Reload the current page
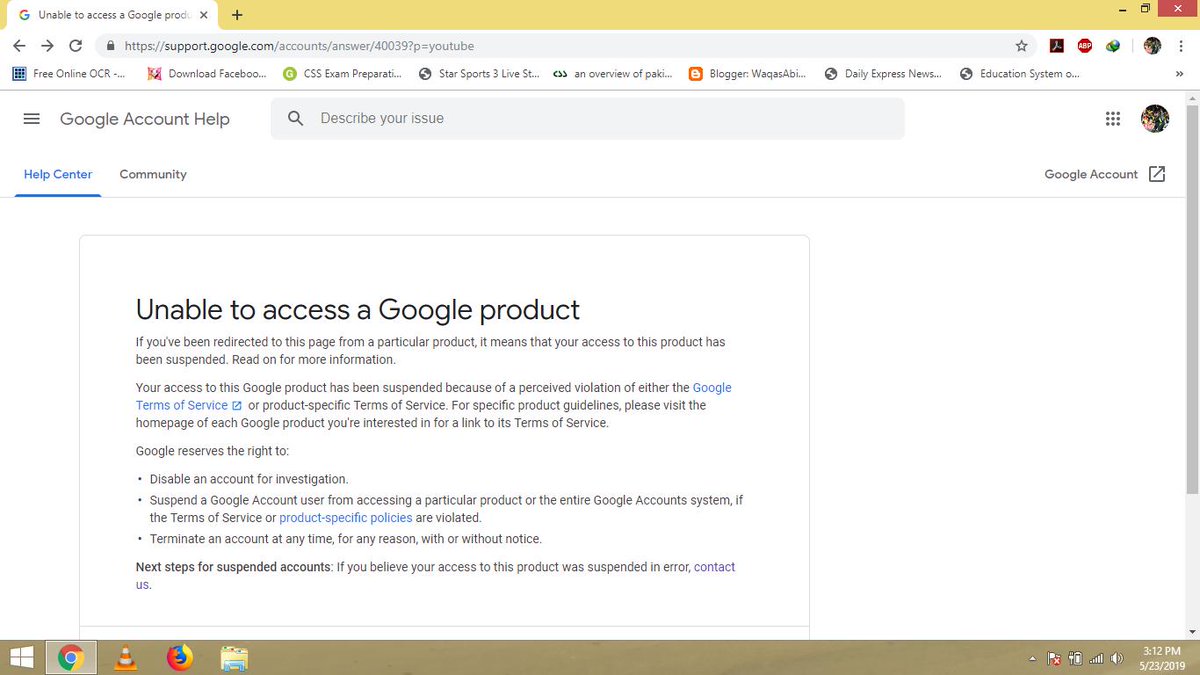 tap(76, 46)
